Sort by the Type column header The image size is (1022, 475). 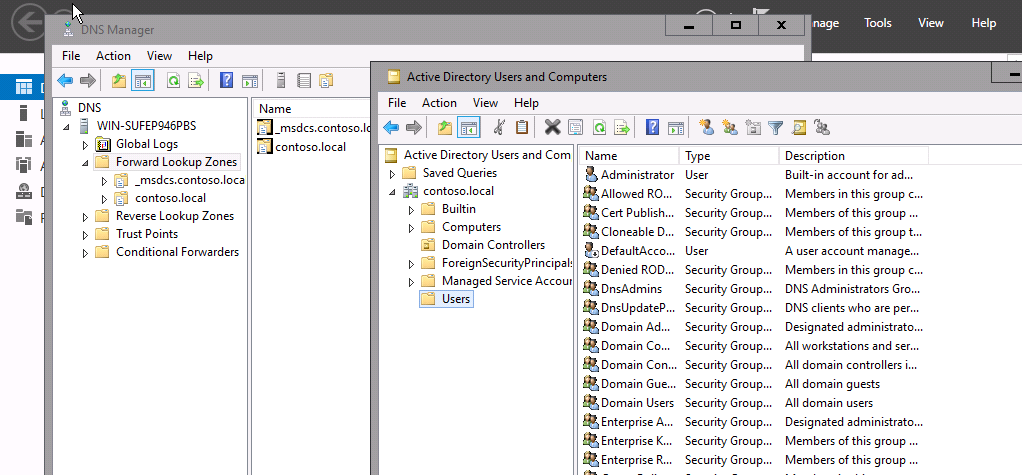[x=729, y=156]
